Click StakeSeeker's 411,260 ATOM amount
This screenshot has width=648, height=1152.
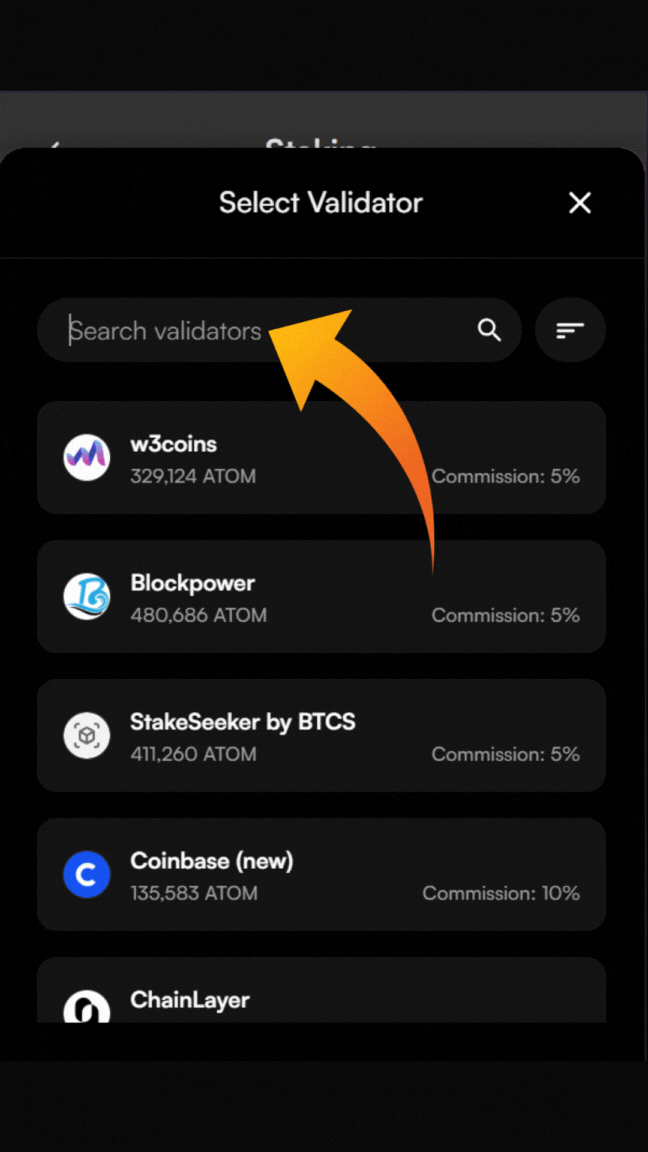click(x=193, y=754)
